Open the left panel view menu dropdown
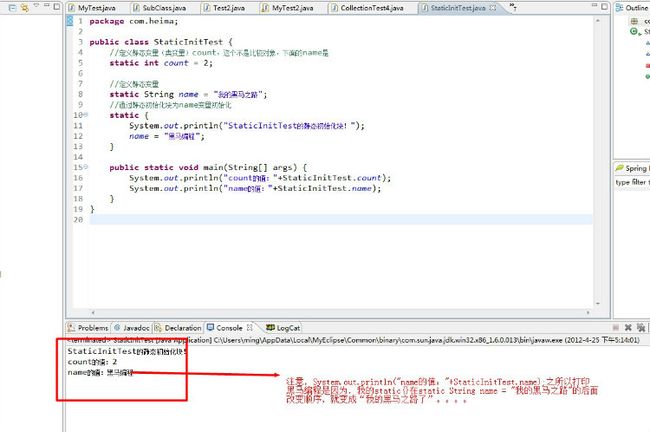The width and height of the screenshot is (650, 432). pyautogui.click(x=36, y=5)
